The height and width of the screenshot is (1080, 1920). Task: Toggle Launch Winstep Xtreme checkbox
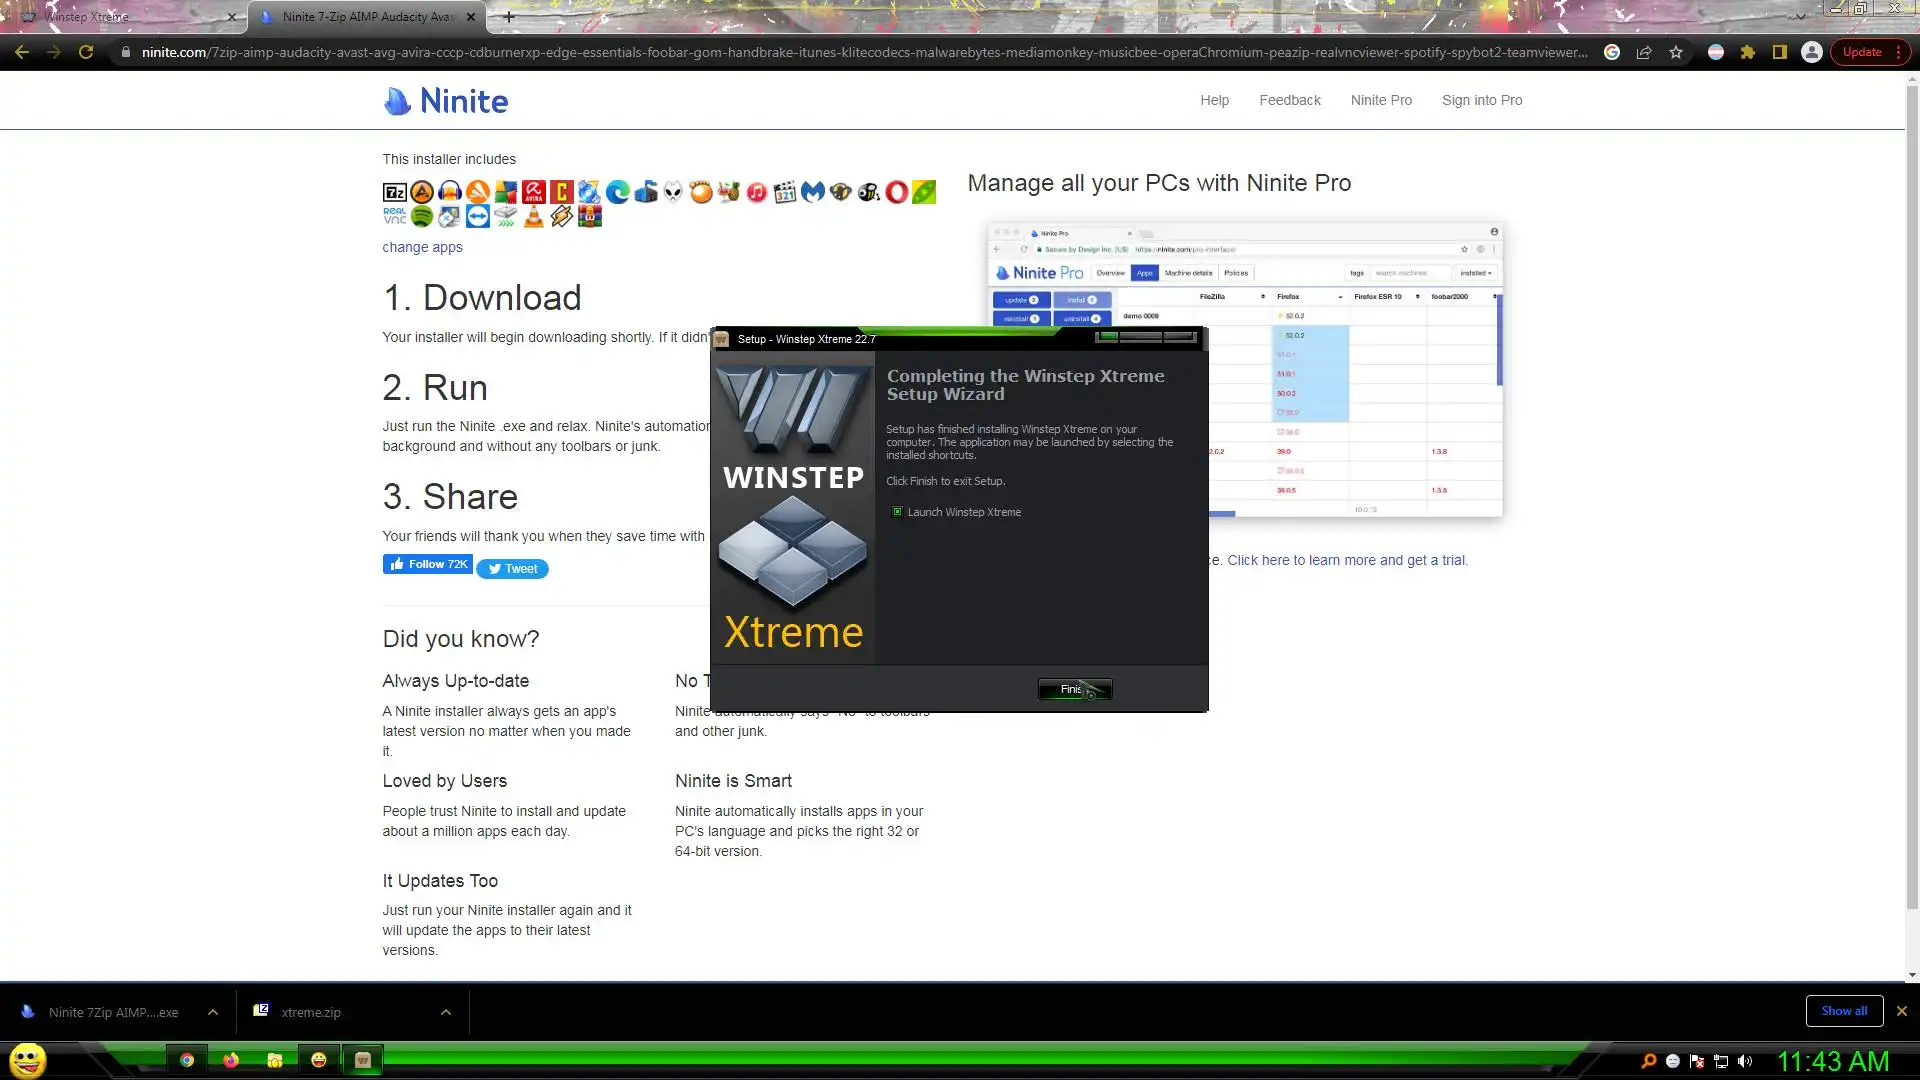click(897, 512)
